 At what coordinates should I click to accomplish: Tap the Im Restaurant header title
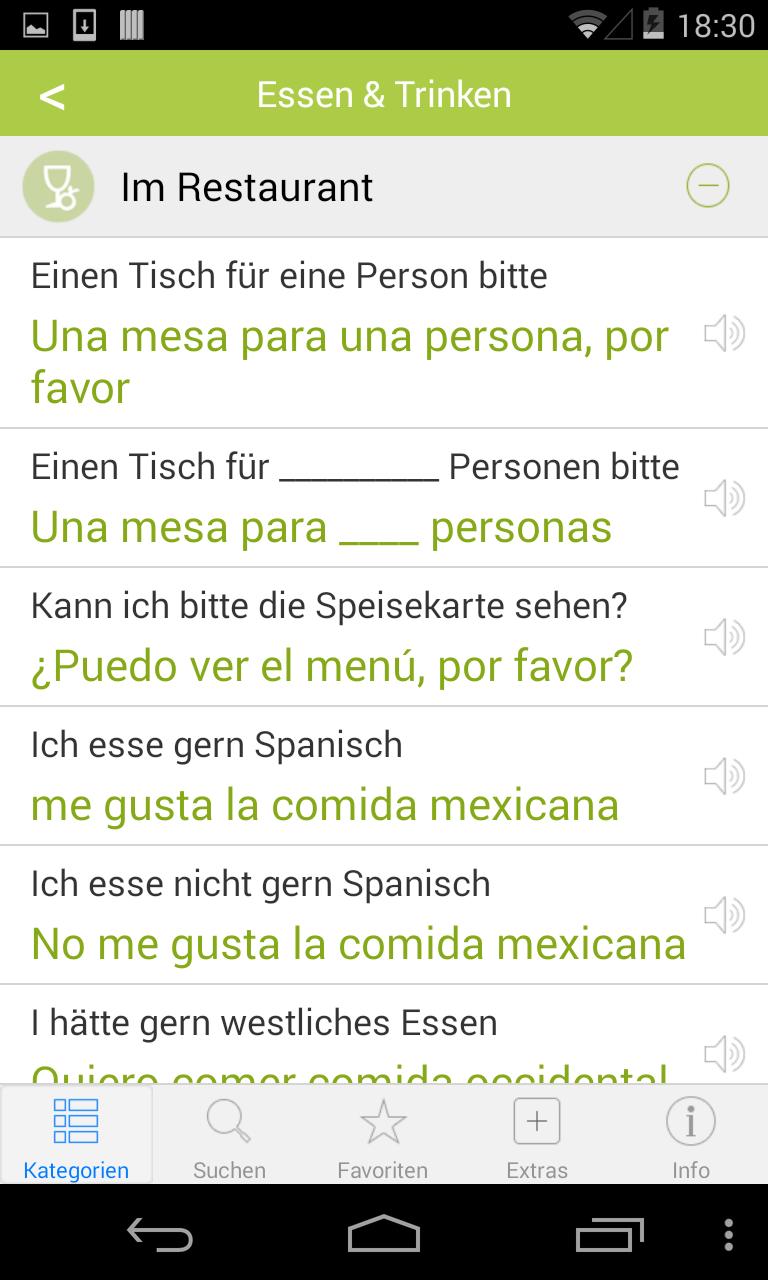247,187
